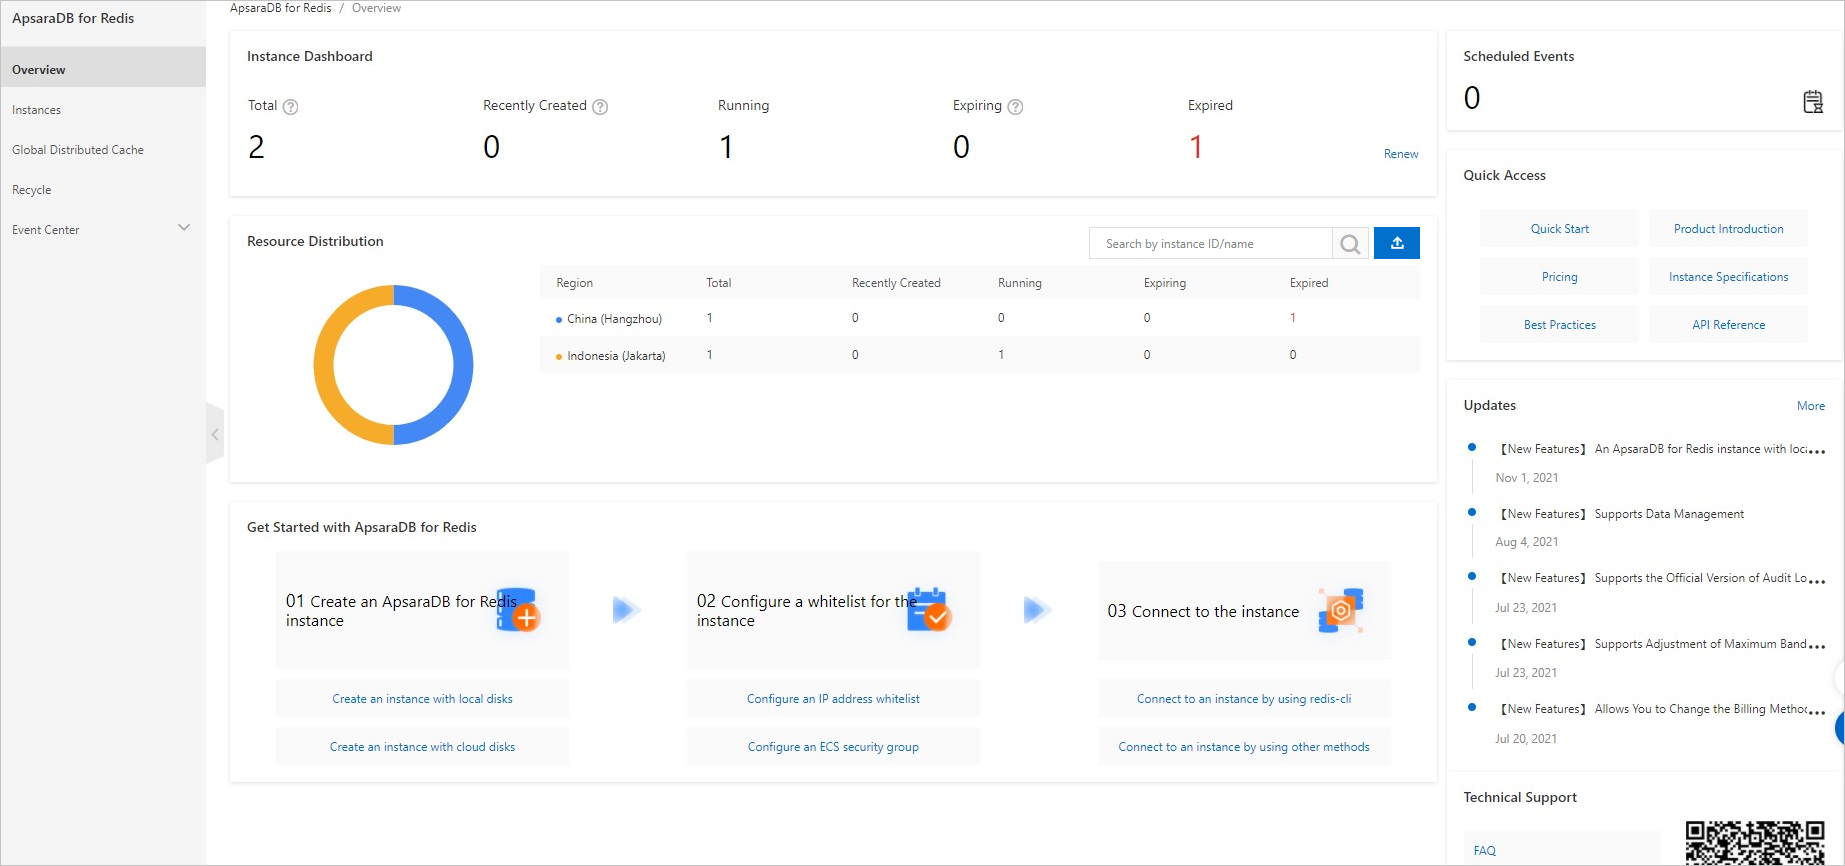Click the Technical Support QR code
Screen dimensions: 1845x866
(1754, 842)
